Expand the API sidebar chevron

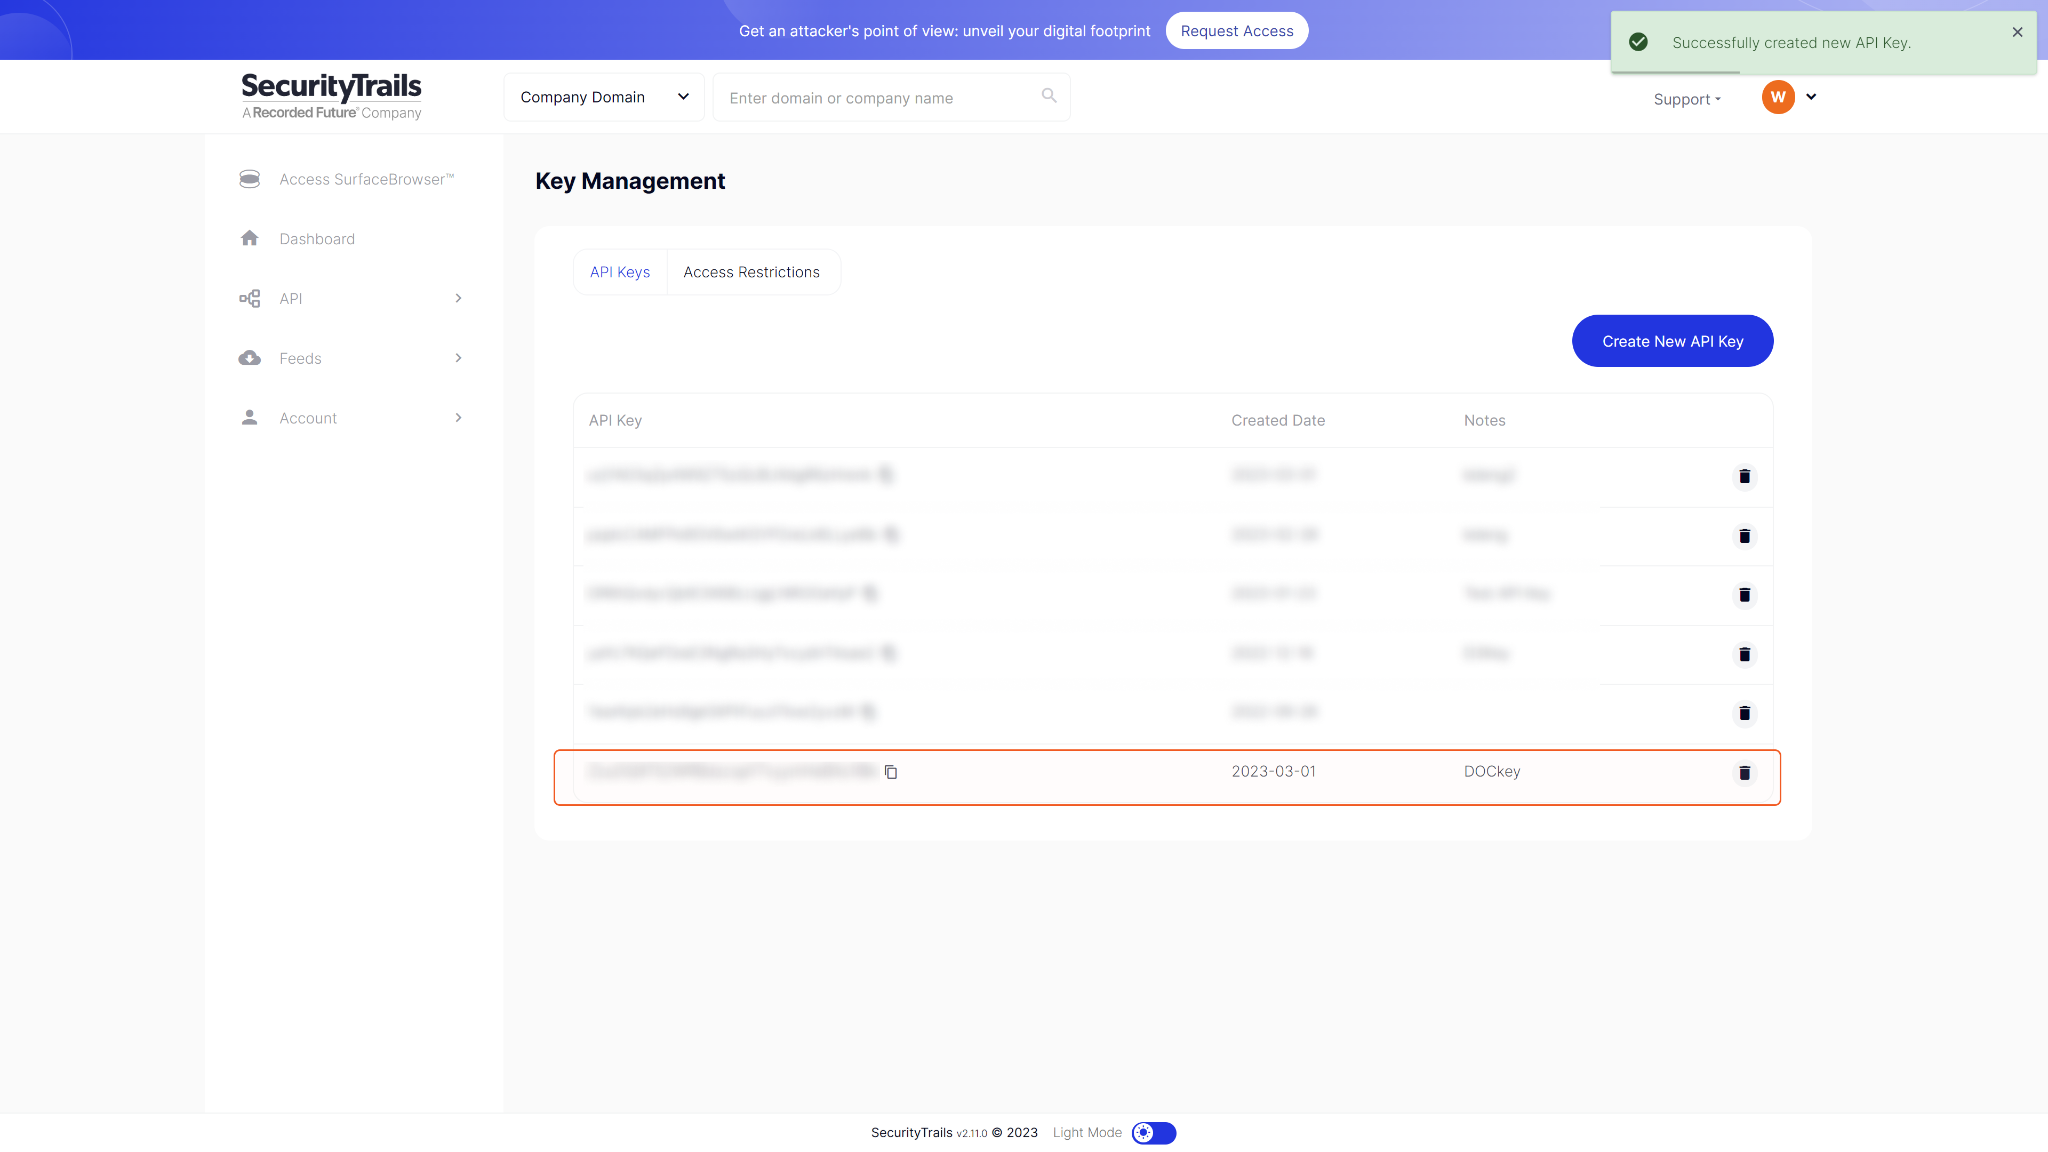458,298
